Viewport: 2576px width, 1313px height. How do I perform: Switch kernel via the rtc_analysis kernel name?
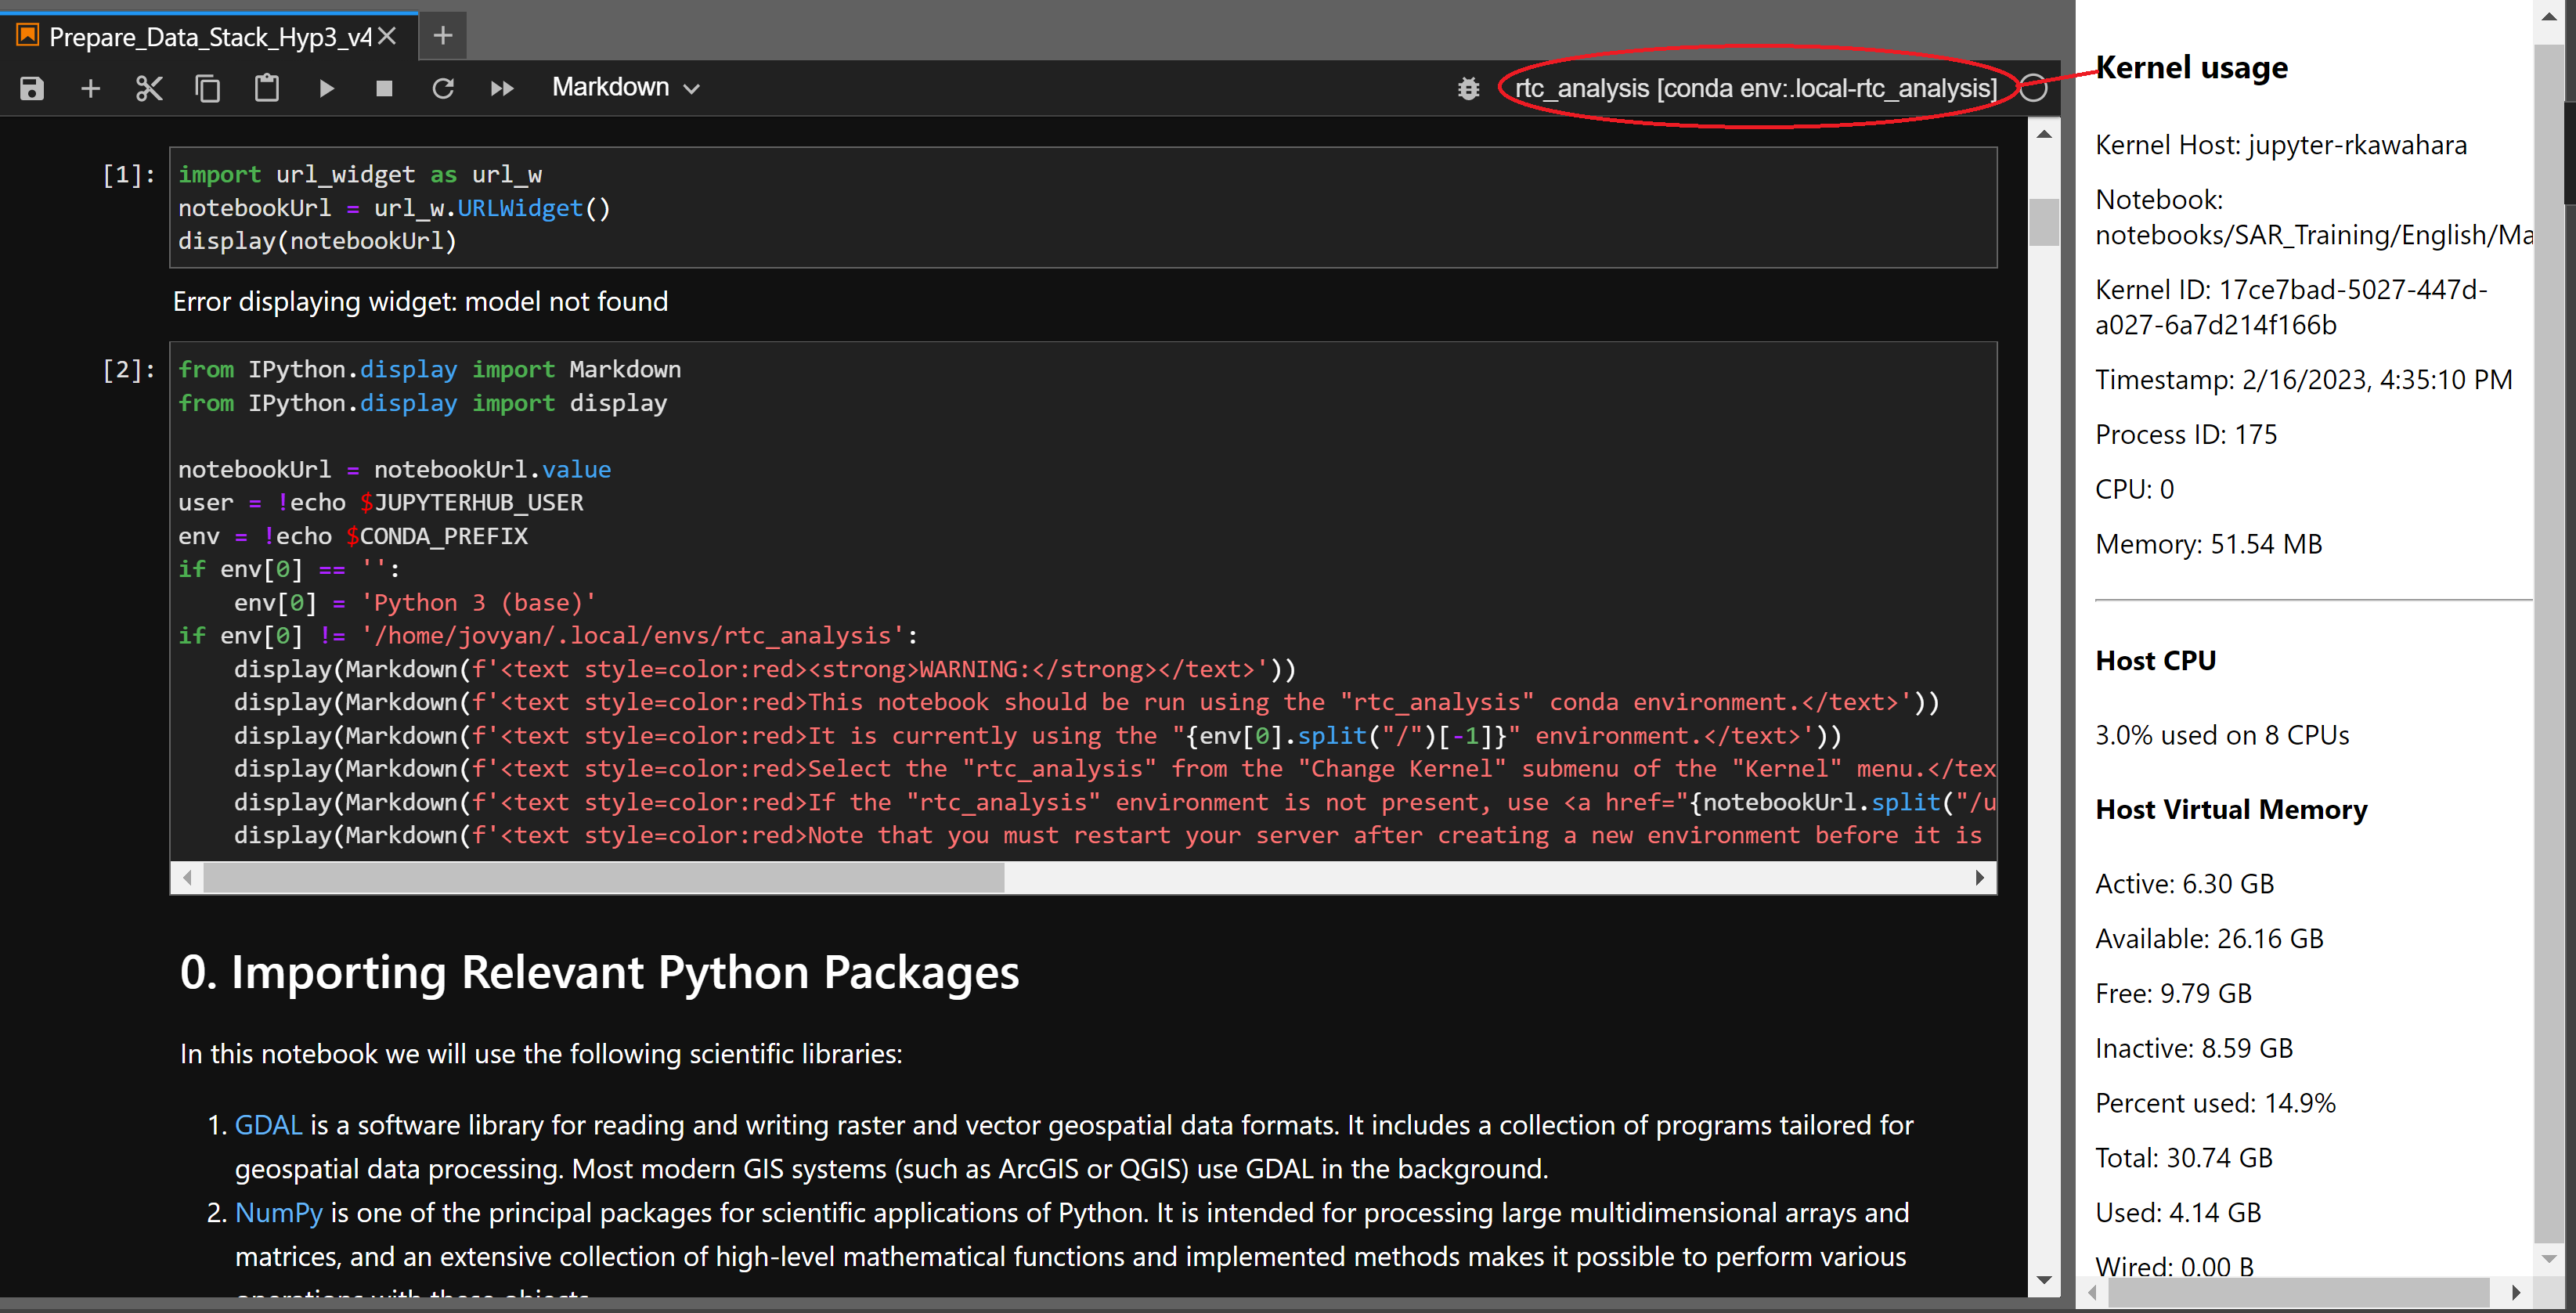(x=1755, y=88)
